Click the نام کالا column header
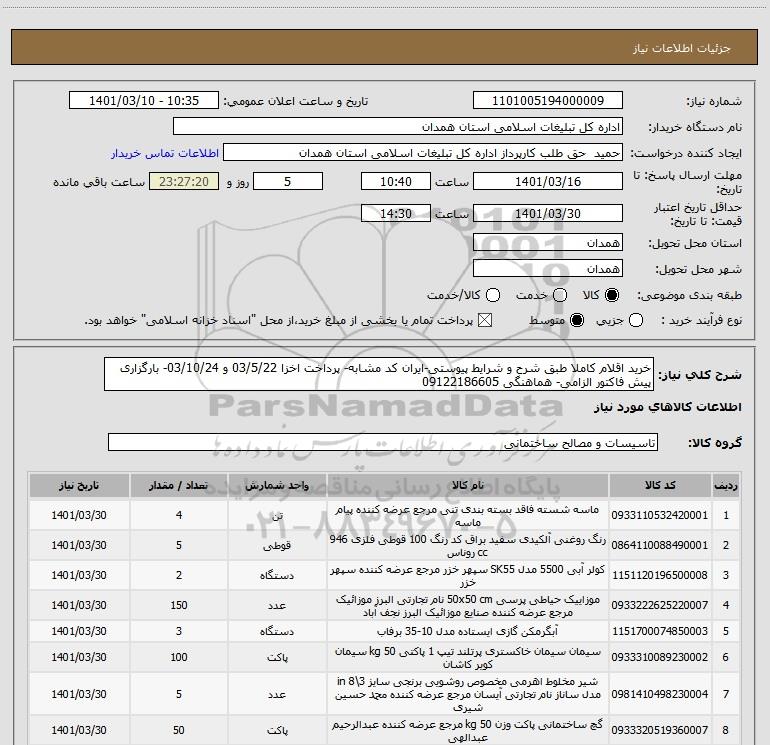This screenshot has width=770, height=745. 468,485
